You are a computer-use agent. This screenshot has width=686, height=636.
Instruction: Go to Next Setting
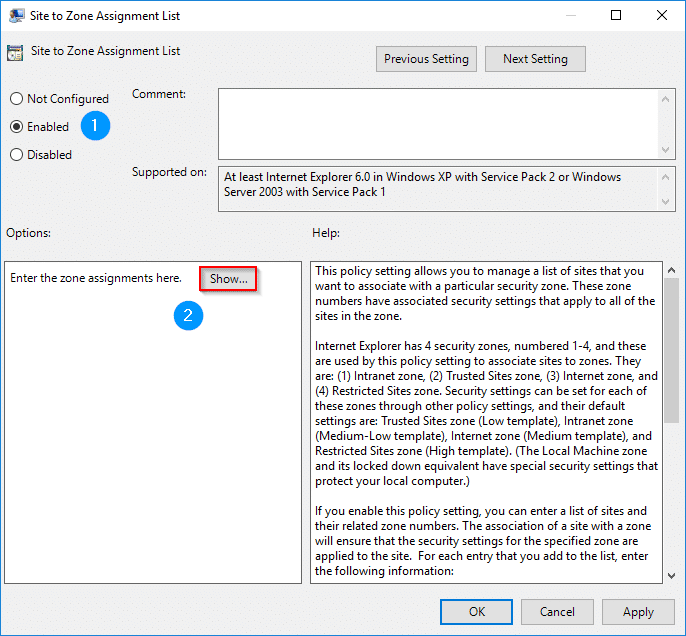point(535,59)
